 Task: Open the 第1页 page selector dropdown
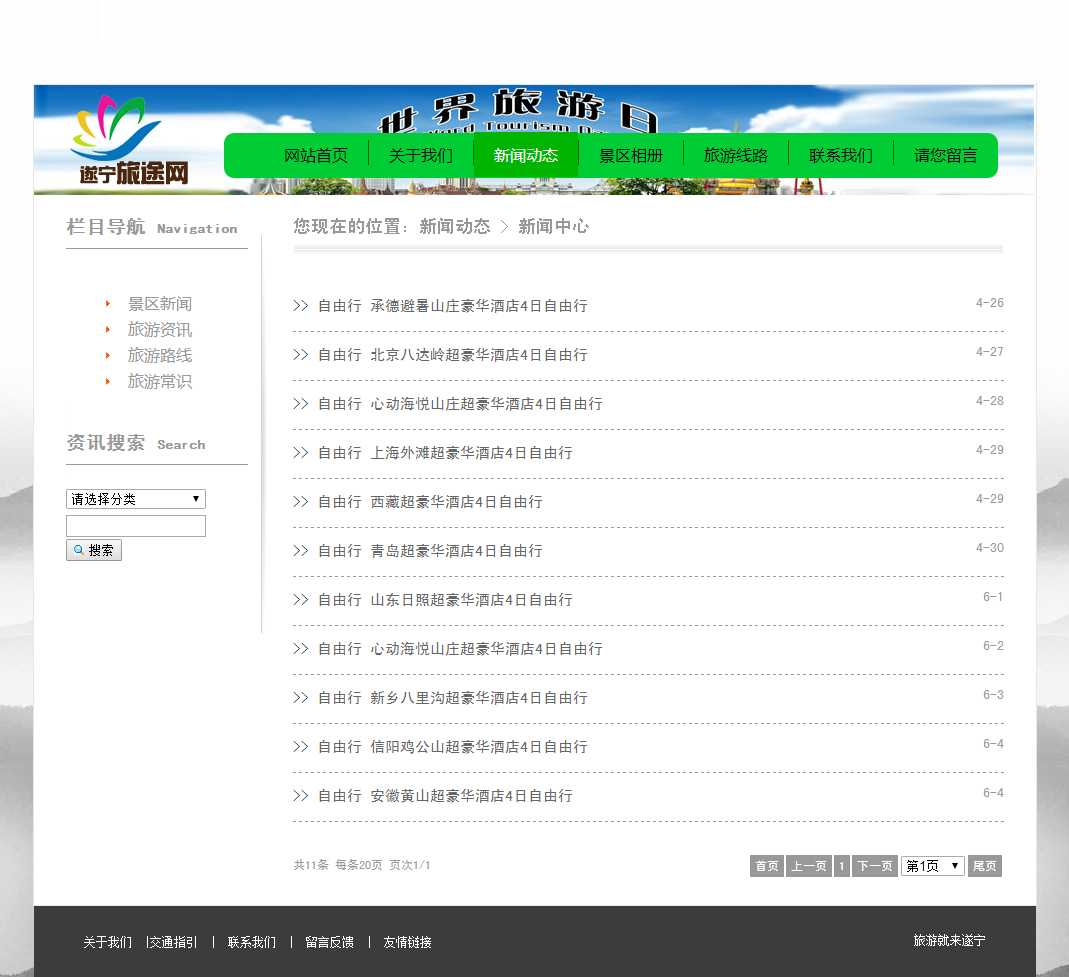932,866
